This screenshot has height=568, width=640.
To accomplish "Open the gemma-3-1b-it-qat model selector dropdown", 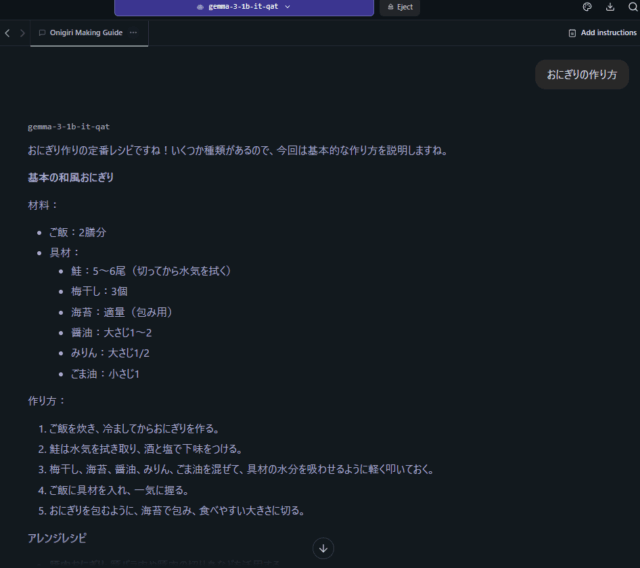I will (244, 7).
